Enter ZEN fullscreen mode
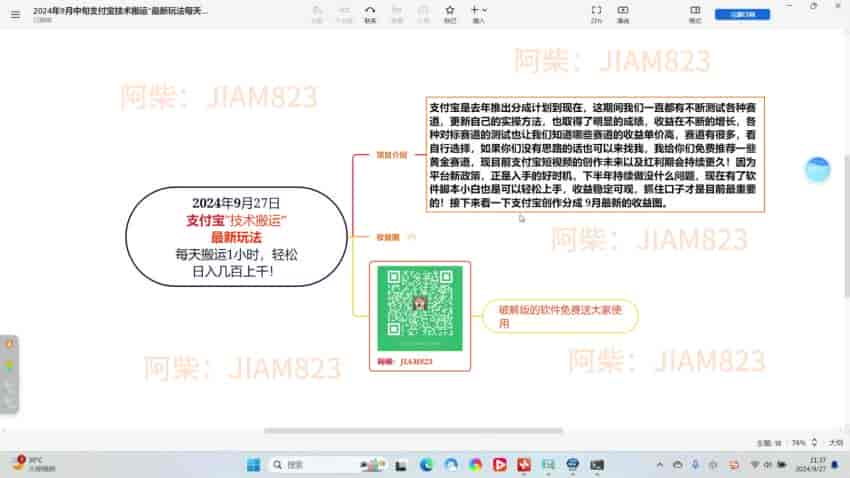This screenshot has width=850, height=478. [x=596, y=14]
